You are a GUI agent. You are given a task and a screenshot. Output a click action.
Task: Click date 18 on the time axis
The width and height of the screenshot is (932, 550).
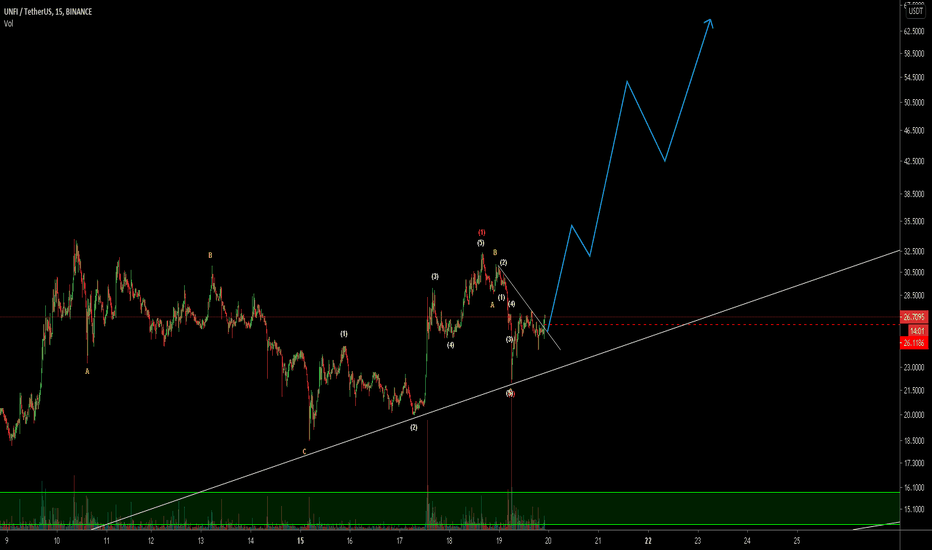(449, 540)
